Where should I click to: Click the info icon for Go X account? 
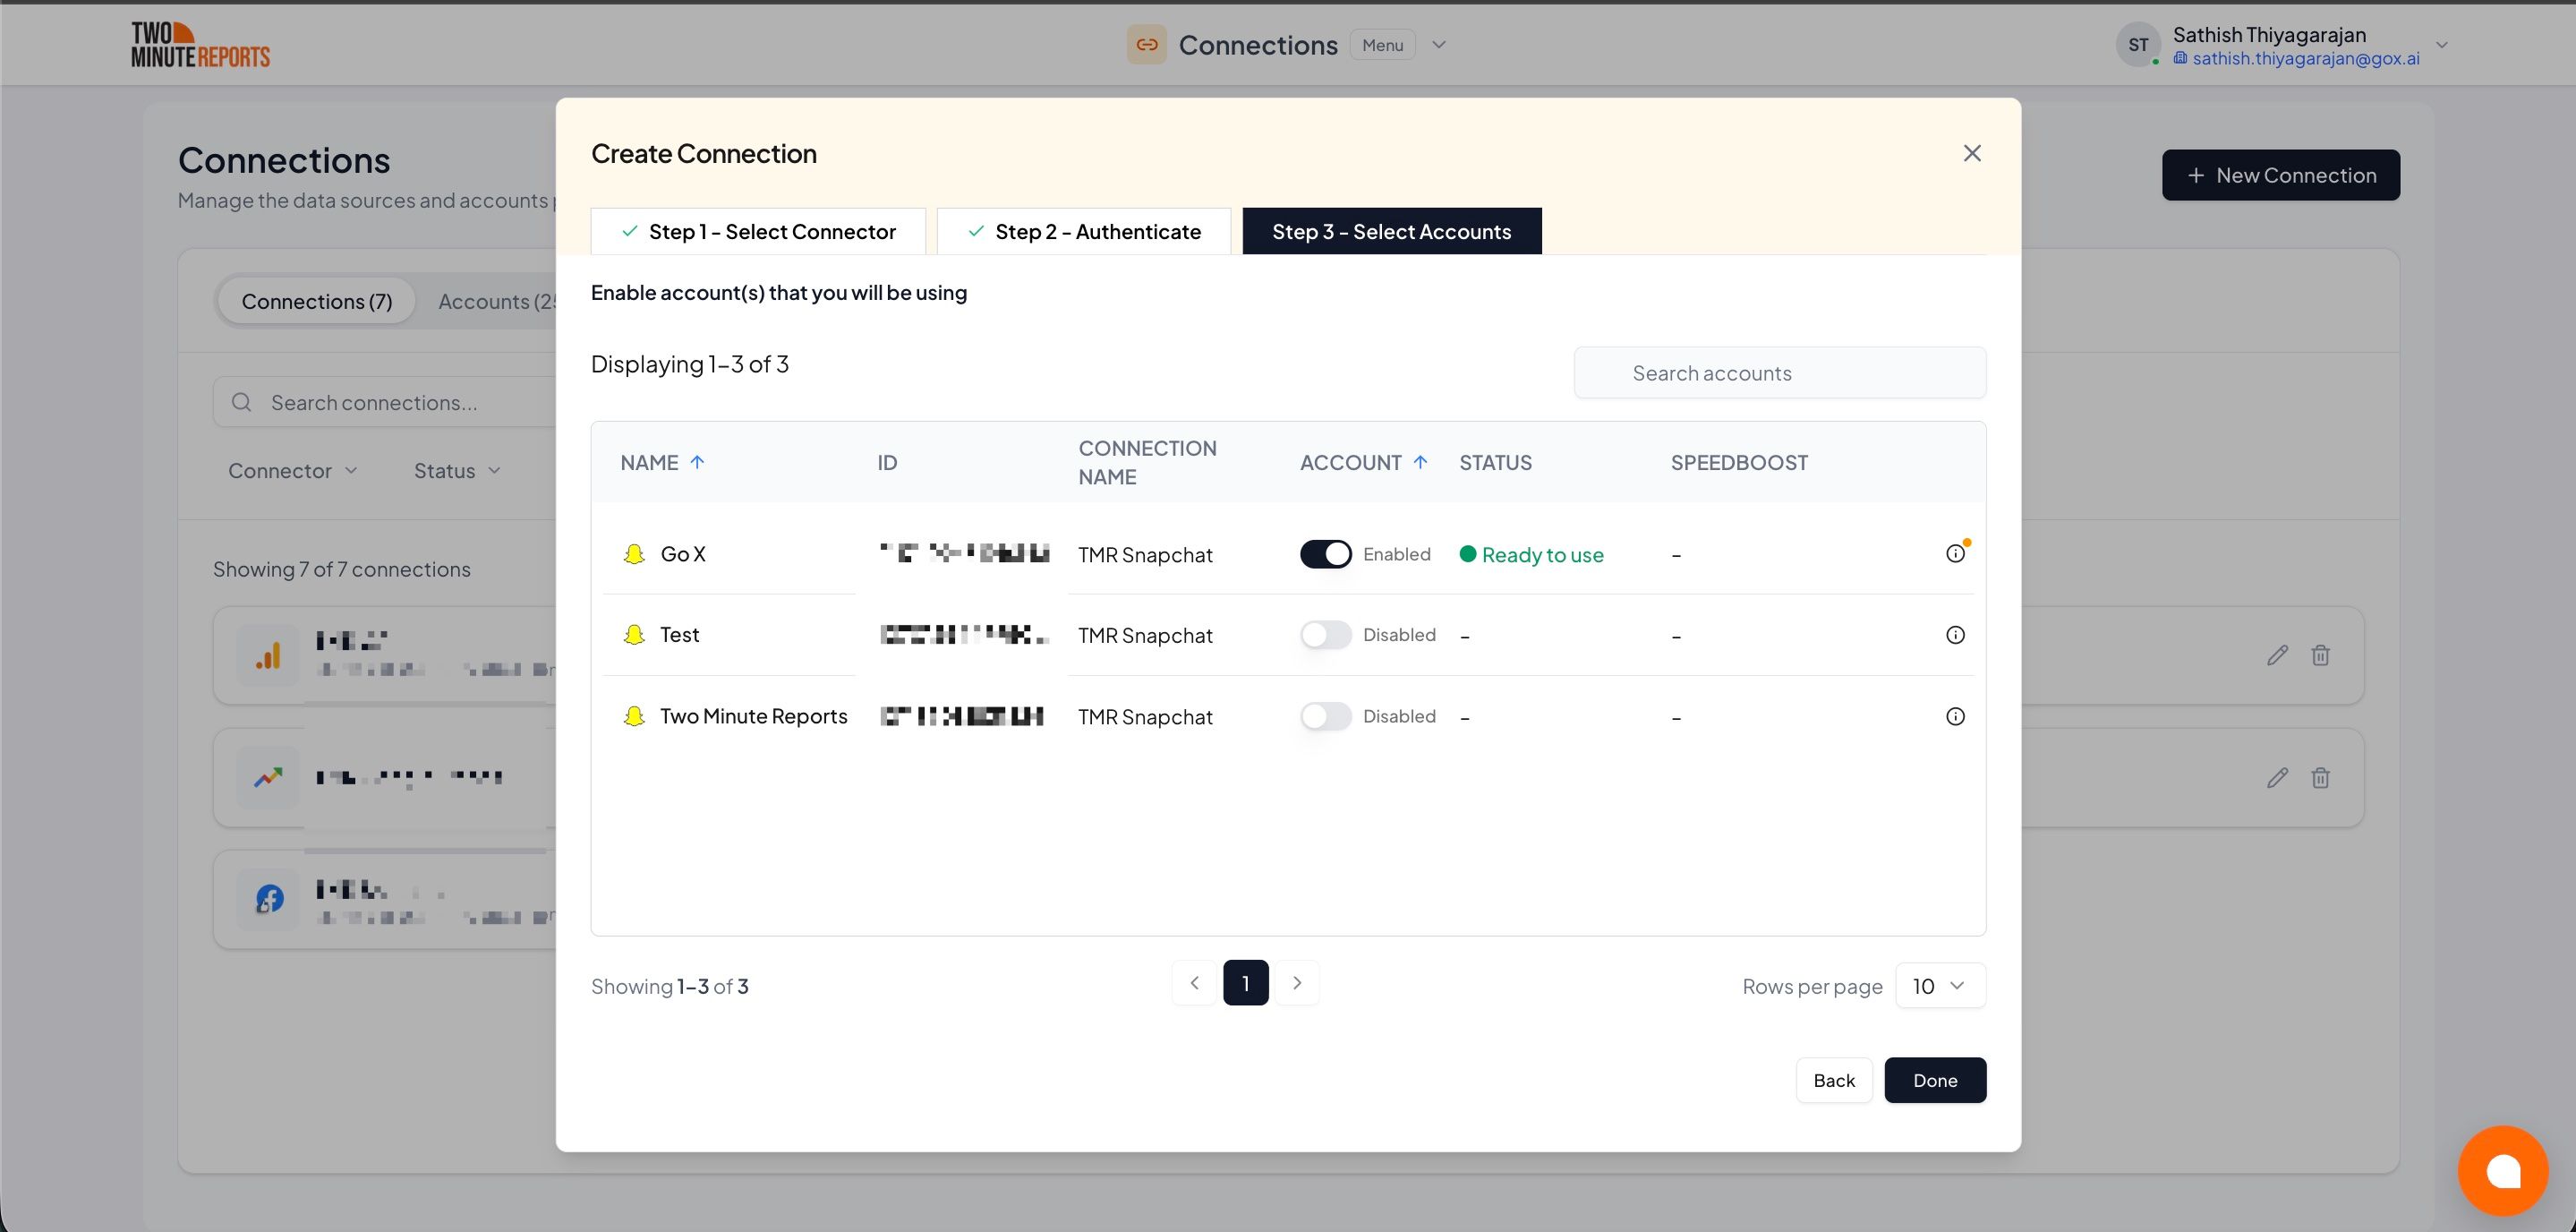1955,554
